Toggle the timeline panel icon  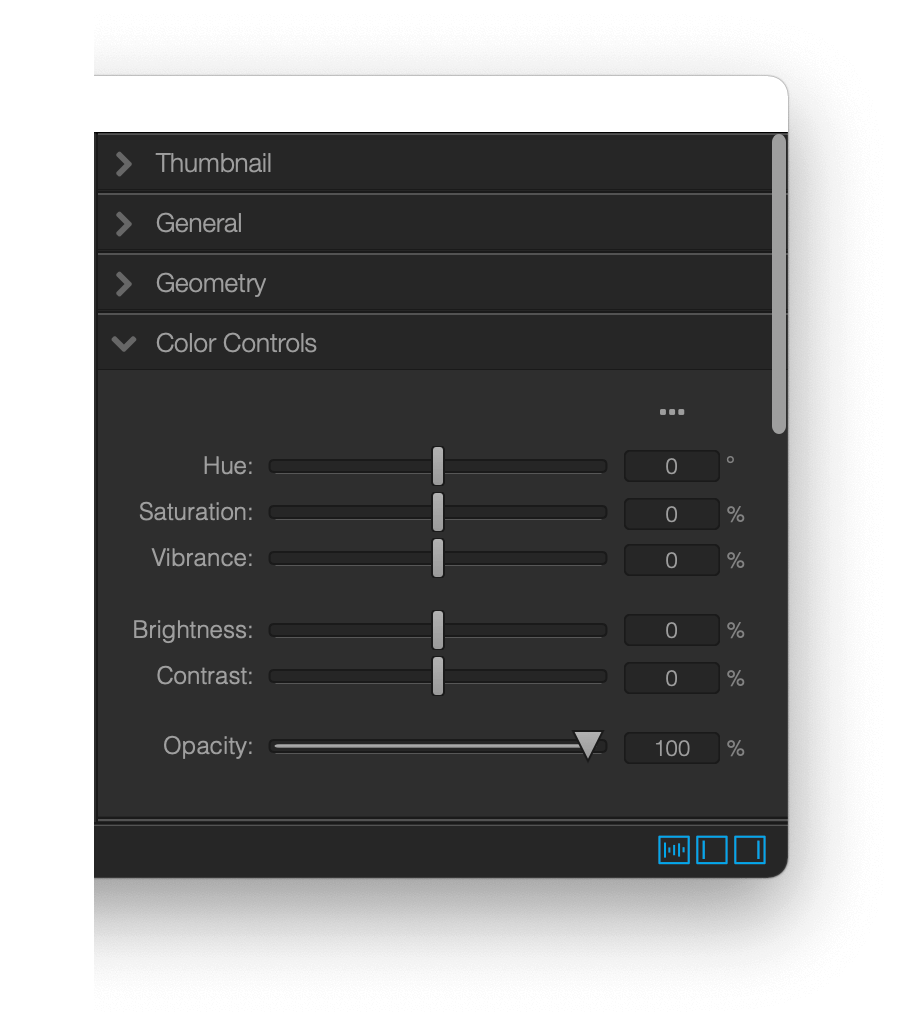coord(674,849)
